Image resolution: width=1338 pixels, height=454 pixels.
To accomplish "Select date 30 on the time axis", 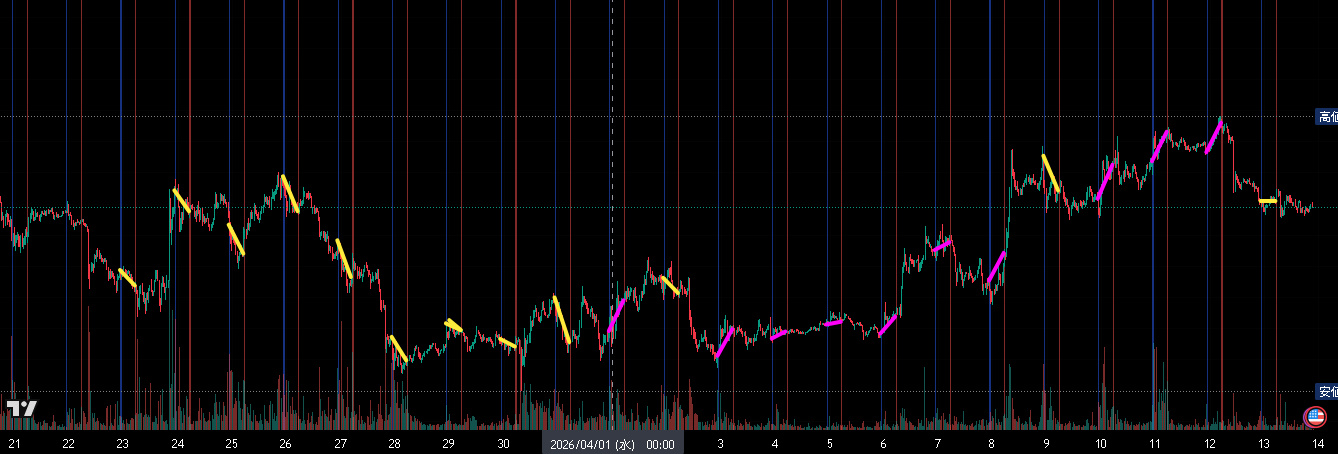I will [503, 444].
